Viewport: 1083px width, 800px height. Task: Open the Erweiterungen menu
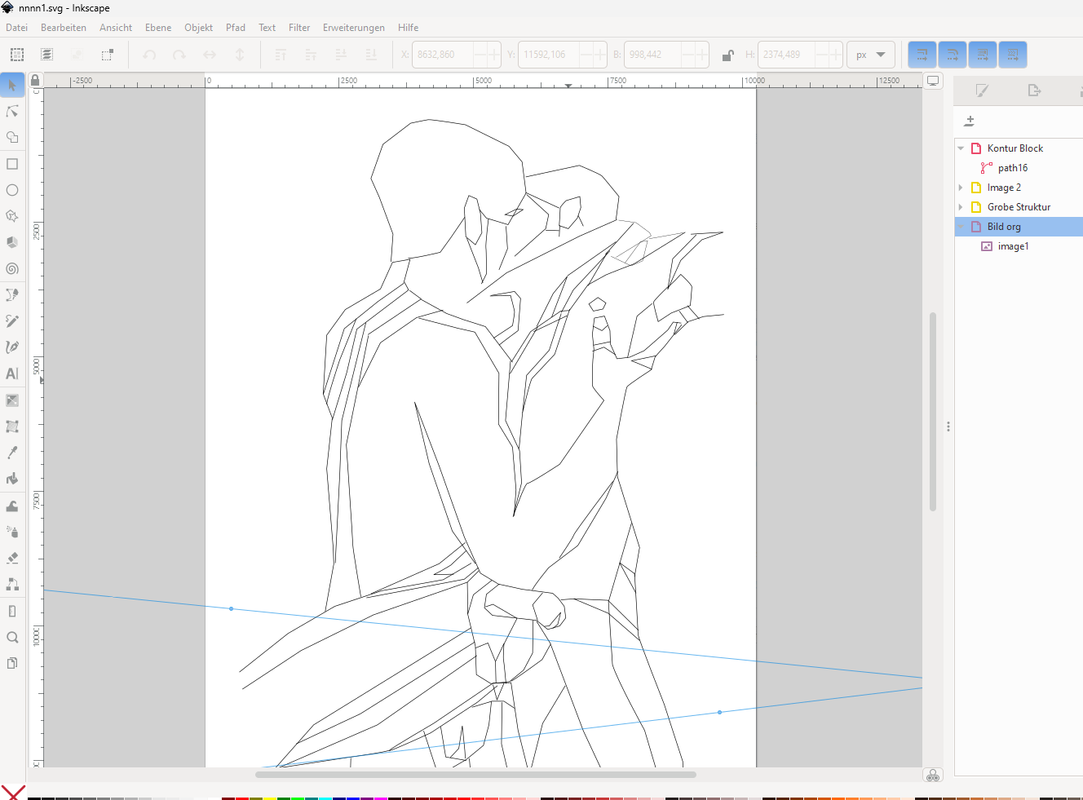click(354, 28)
